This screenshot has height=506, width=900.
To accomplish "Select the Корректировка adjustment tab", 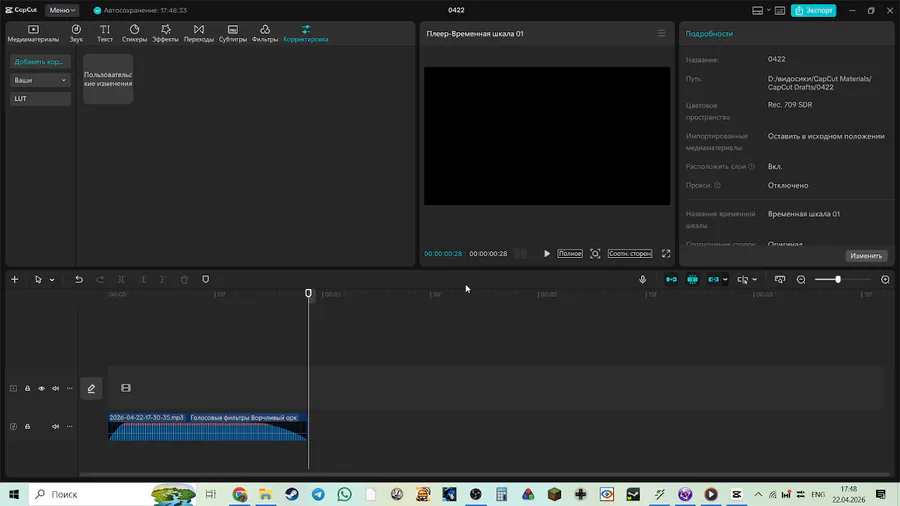I will (x=306, y=33).
